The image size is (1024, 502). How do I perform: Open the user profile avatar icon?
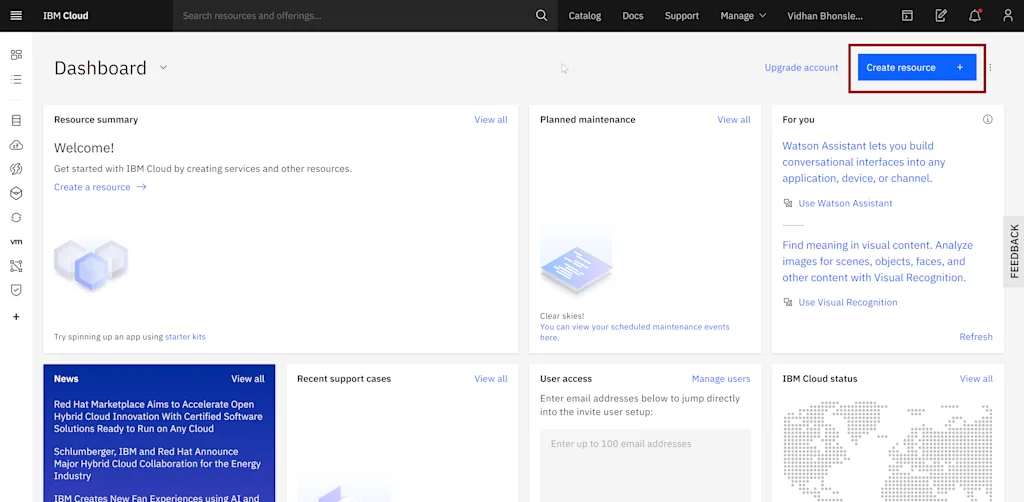pos(1008,16)
